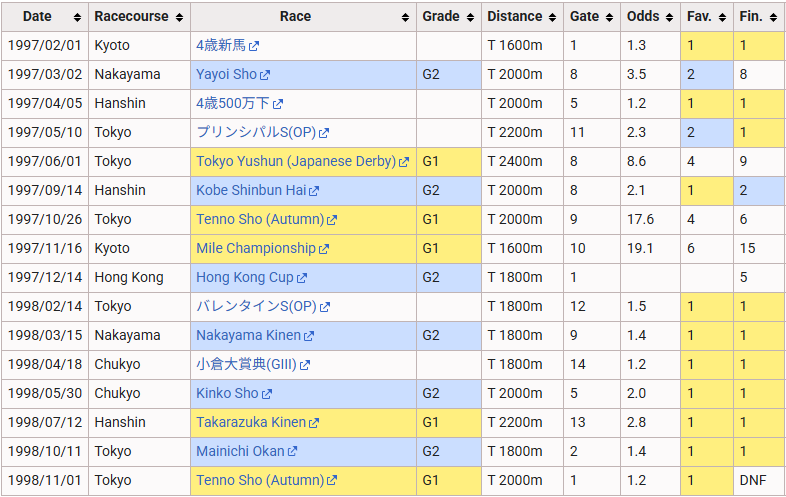786x497 pixels.
Task: Open Hong Kong Cup link
Action: point(245,277)
